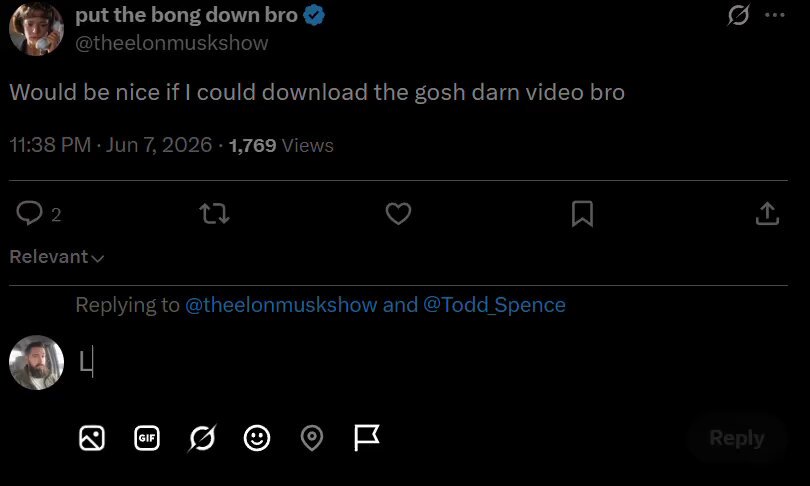
Task: Click the Grok icon beside the more options
Action: [739, 15]
